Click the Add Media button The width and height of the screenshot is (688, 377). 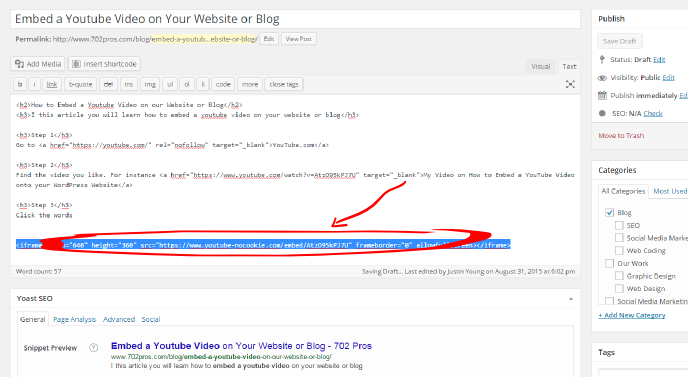[38, 64]
